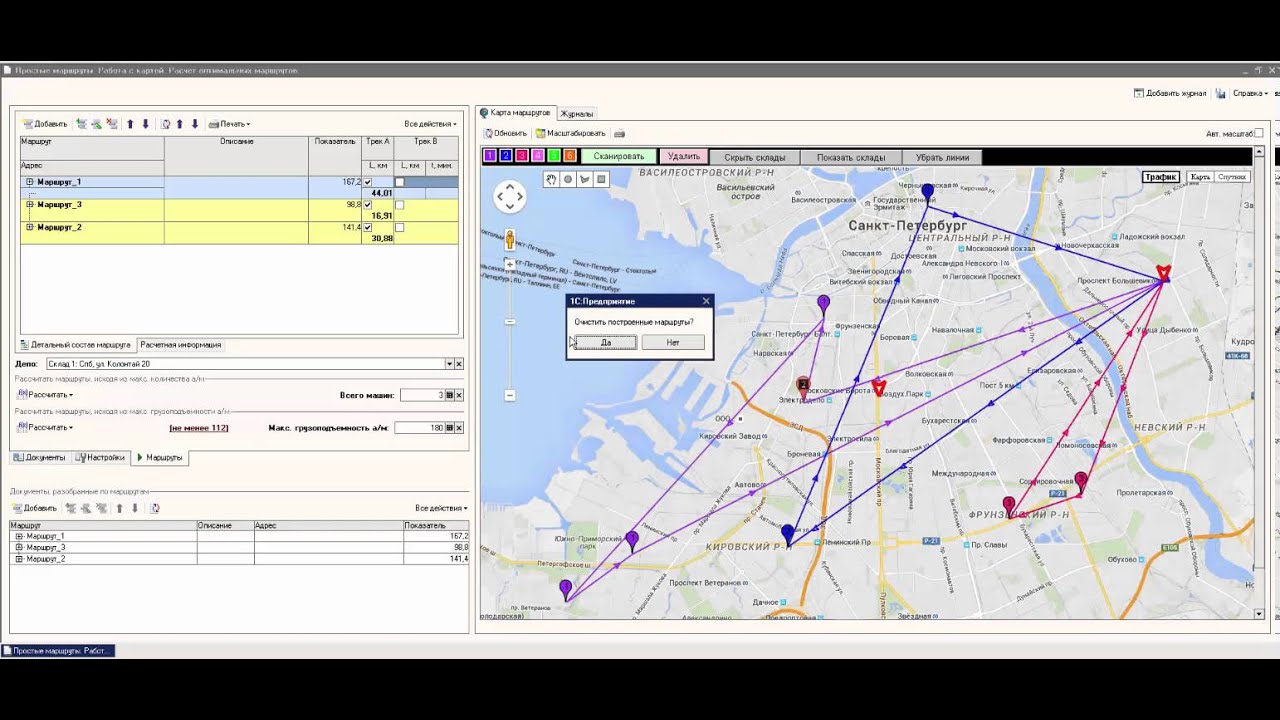
Task: Click Обновить on the map toolbar
Action: tap(505, 133)
